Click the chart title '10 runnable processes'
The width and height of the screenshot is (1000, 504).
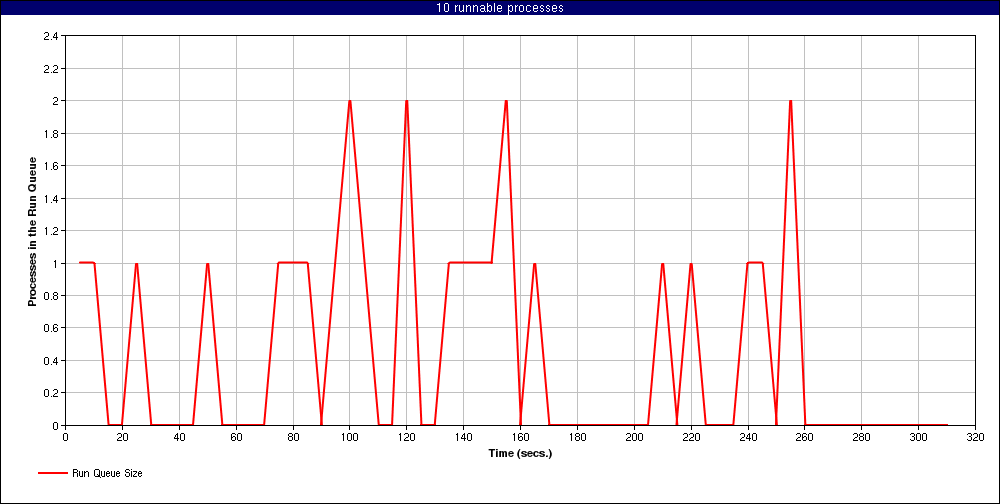500,8
